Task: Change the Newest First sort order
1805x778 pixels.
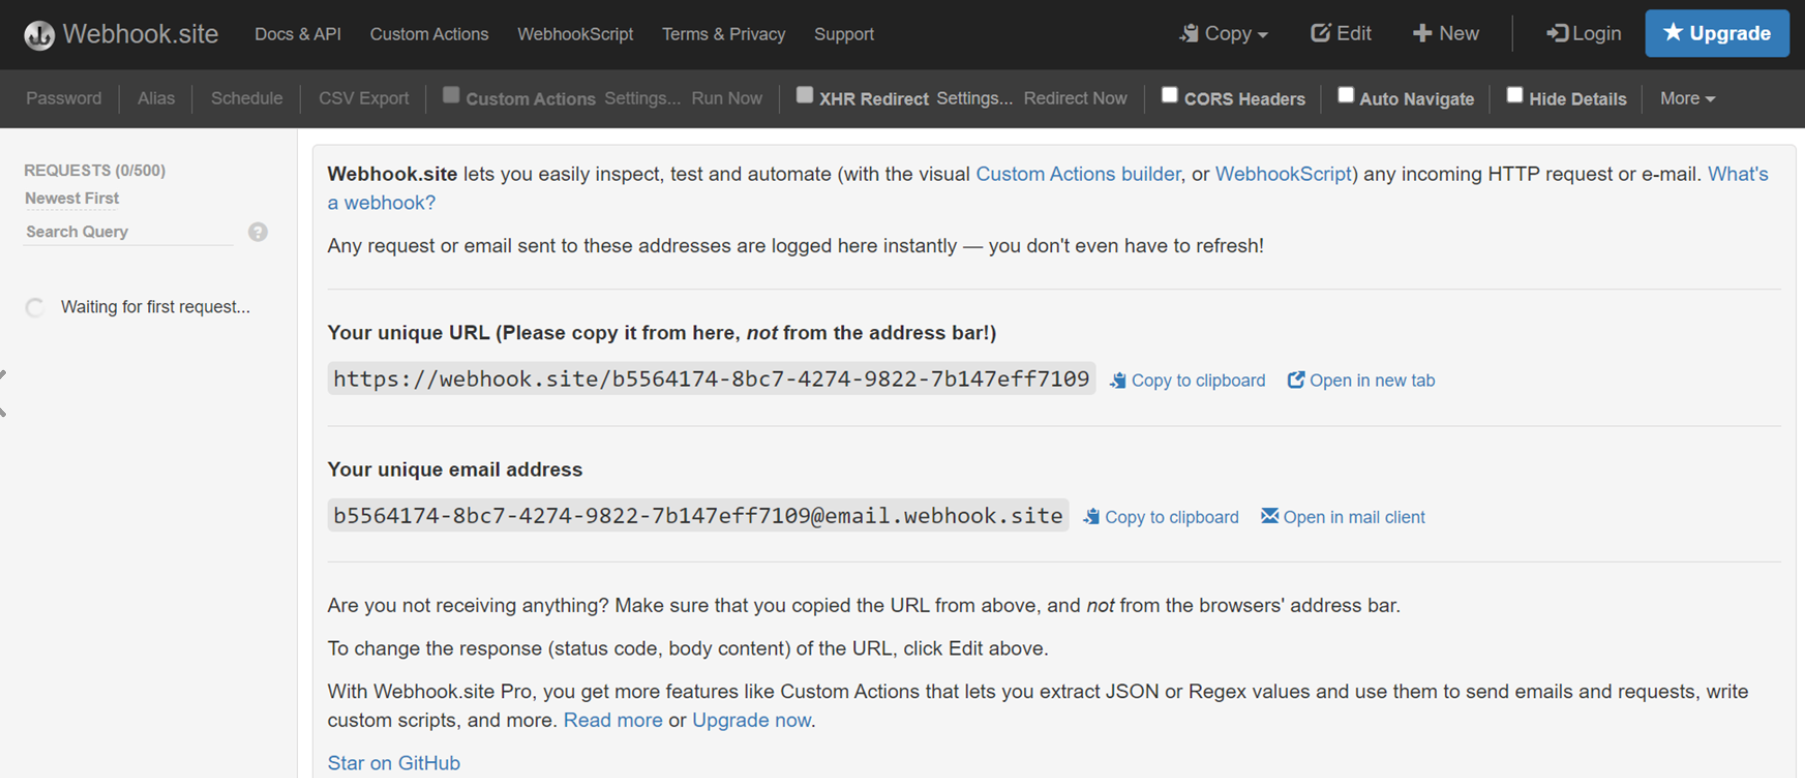Action: [72, 198]
